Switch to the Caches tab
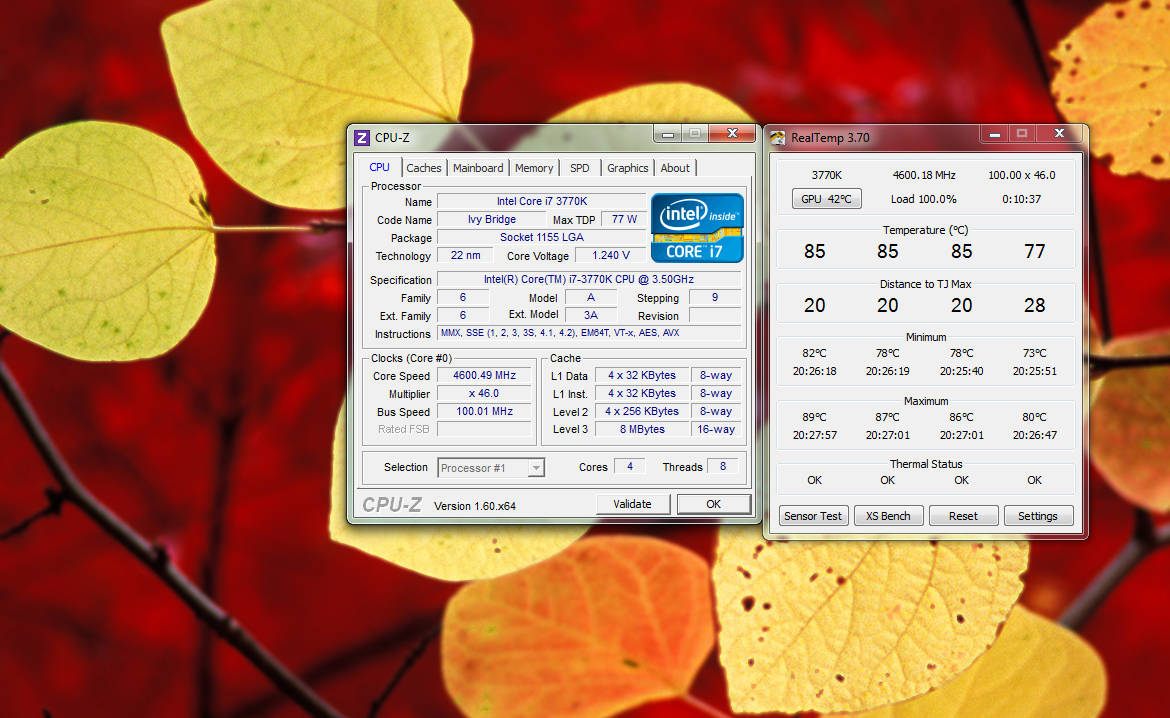Viewport: 1170px width, 718px height. coord(424,168)
